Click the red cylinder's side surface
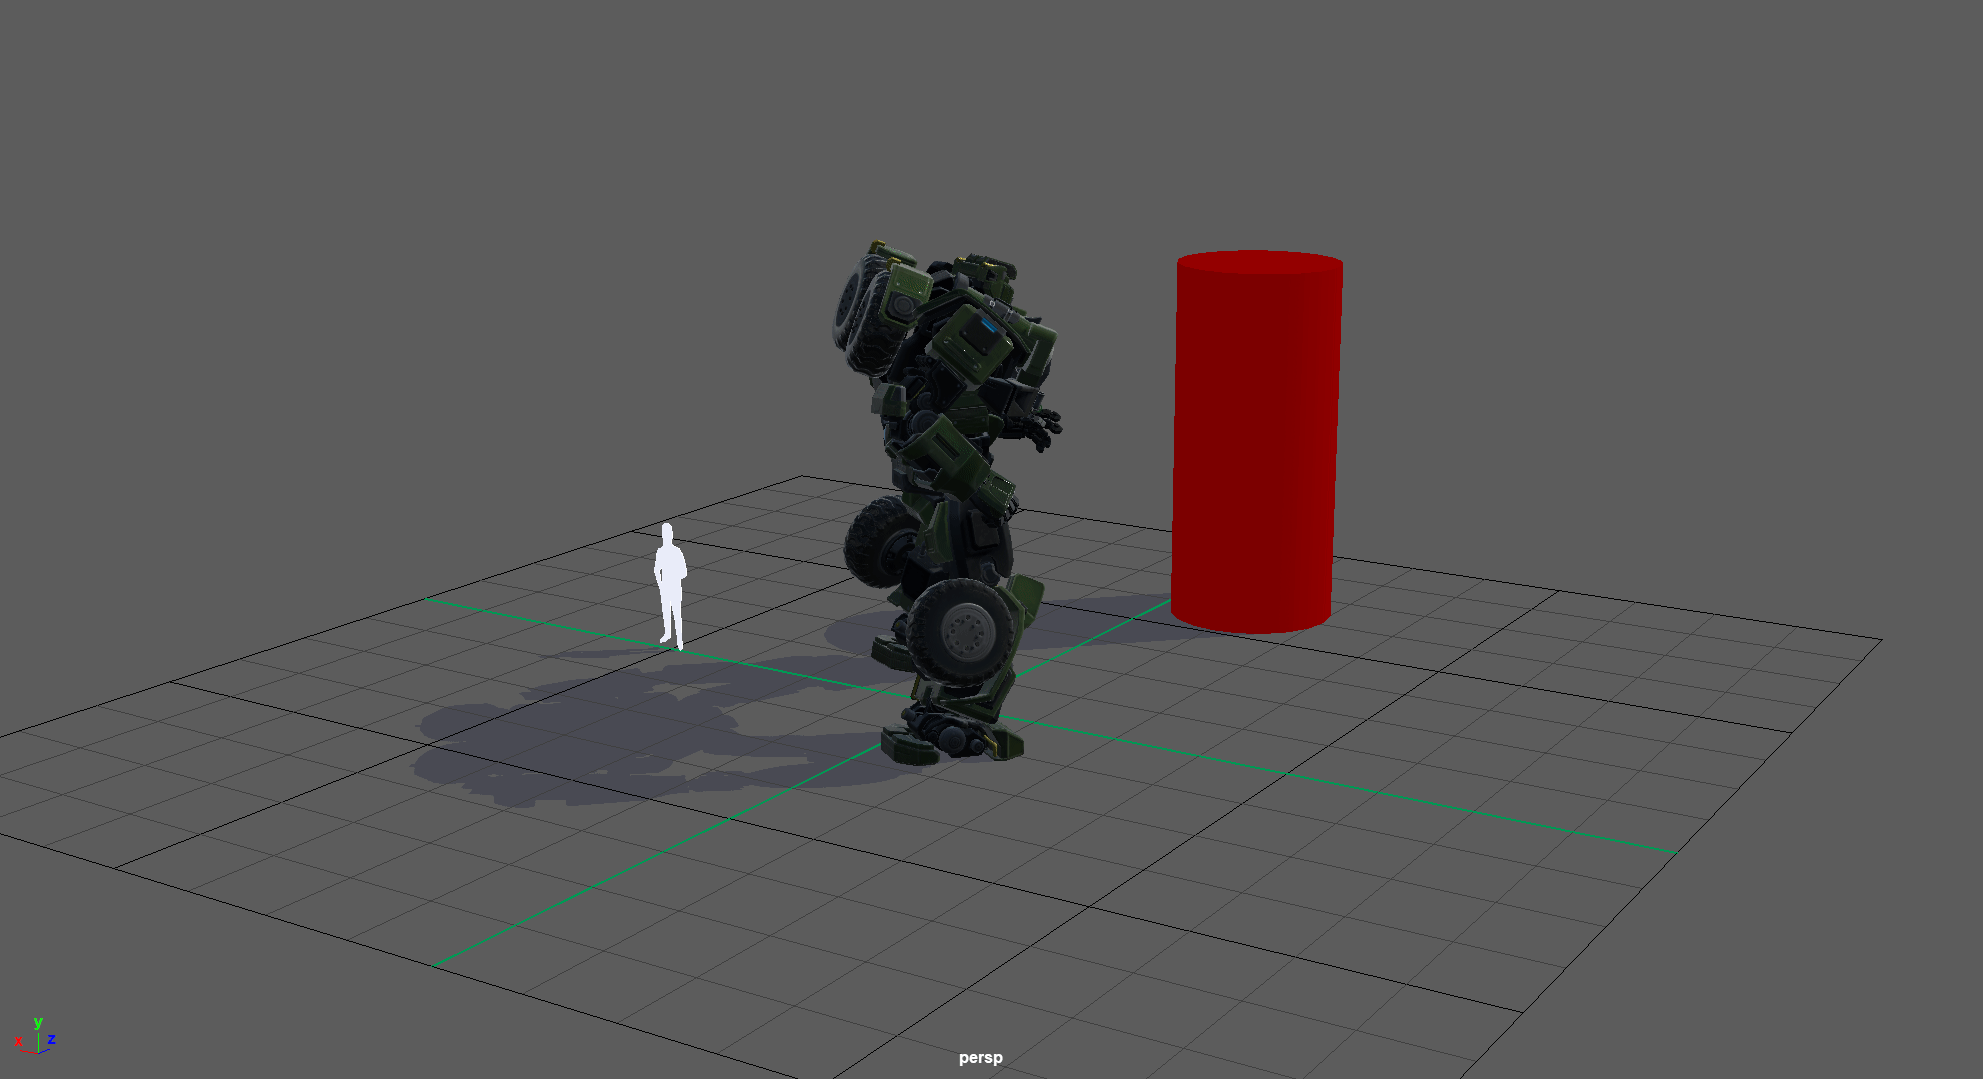1983x1079 pixels. pos(1253,450)
